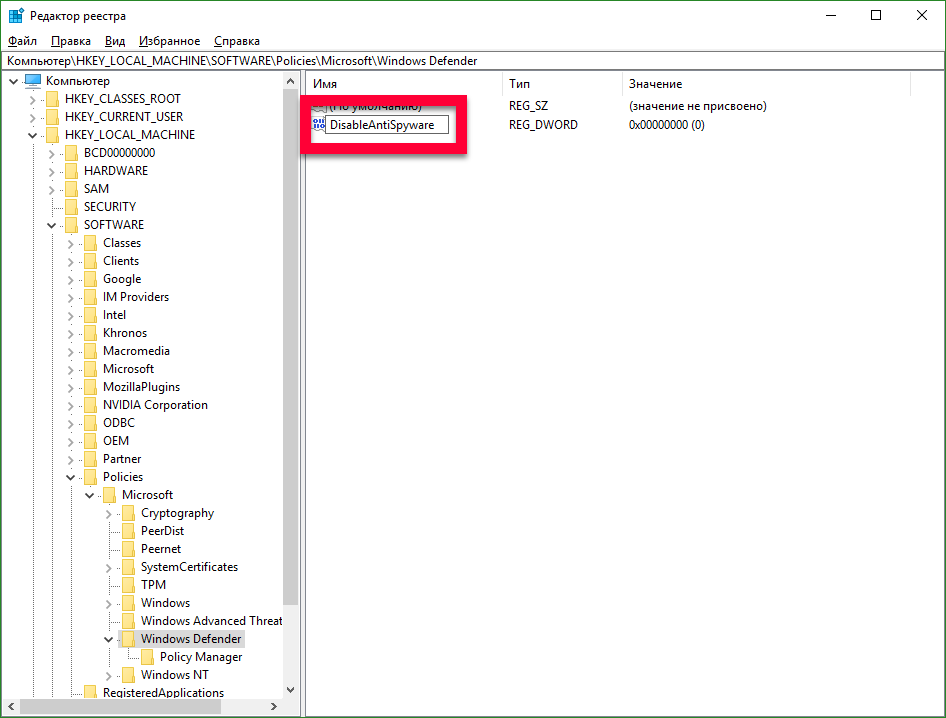
Task: Expand the Cryptography subkey
Action: tap(109, 513)
